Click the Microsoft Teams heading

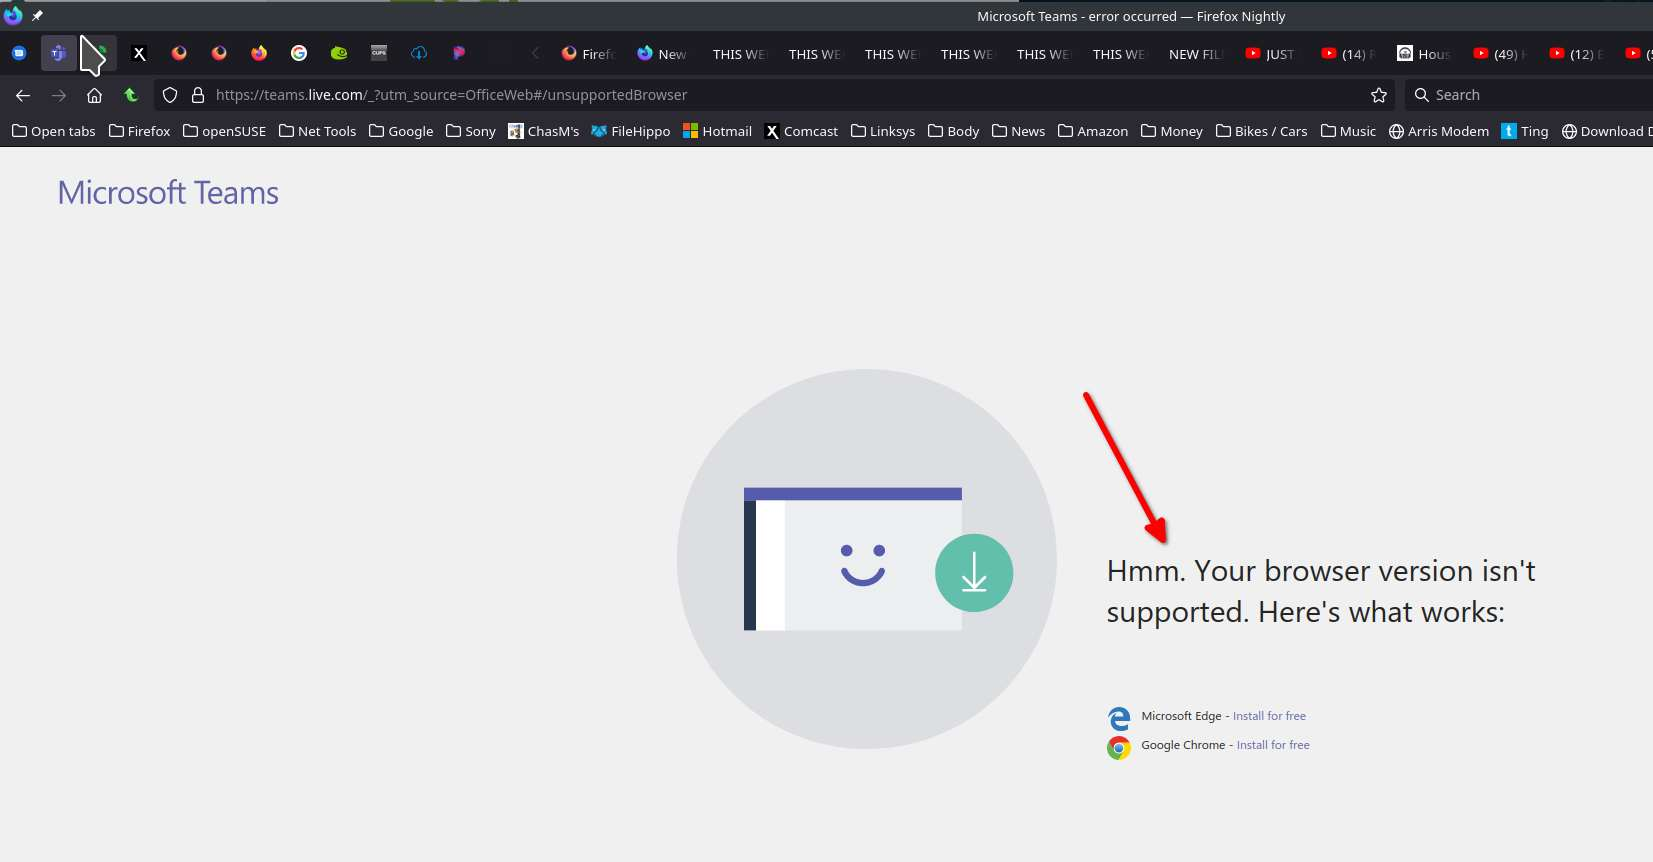pos(168,192)
